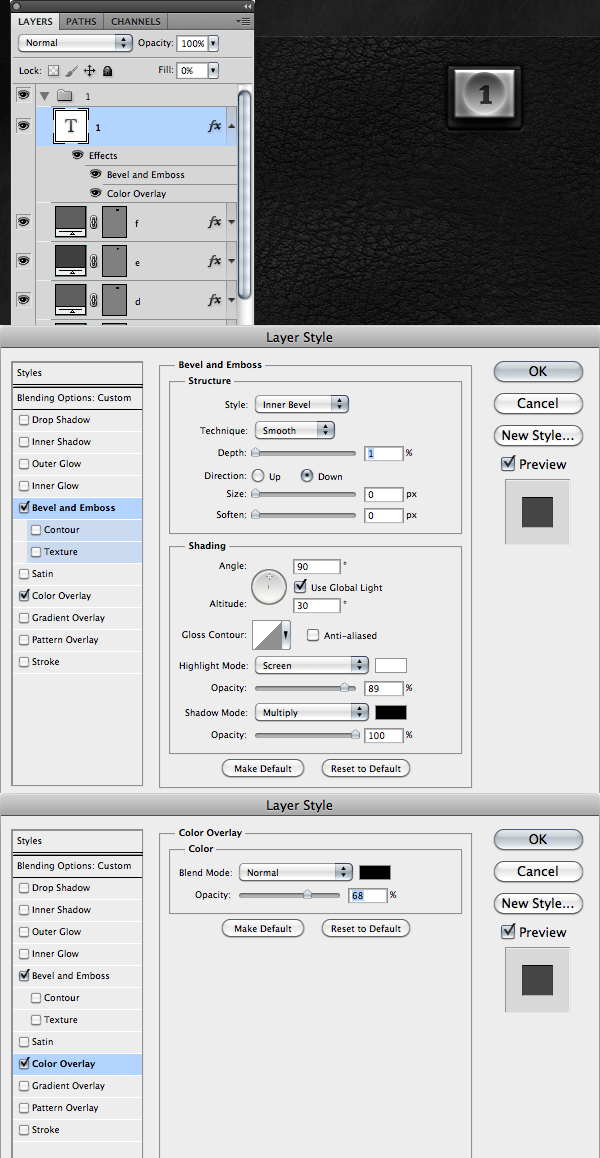The width and height of the screenshot is (600, 1158).
Task: Switch to the Paths tab
Action: click(x=81, y=21)
